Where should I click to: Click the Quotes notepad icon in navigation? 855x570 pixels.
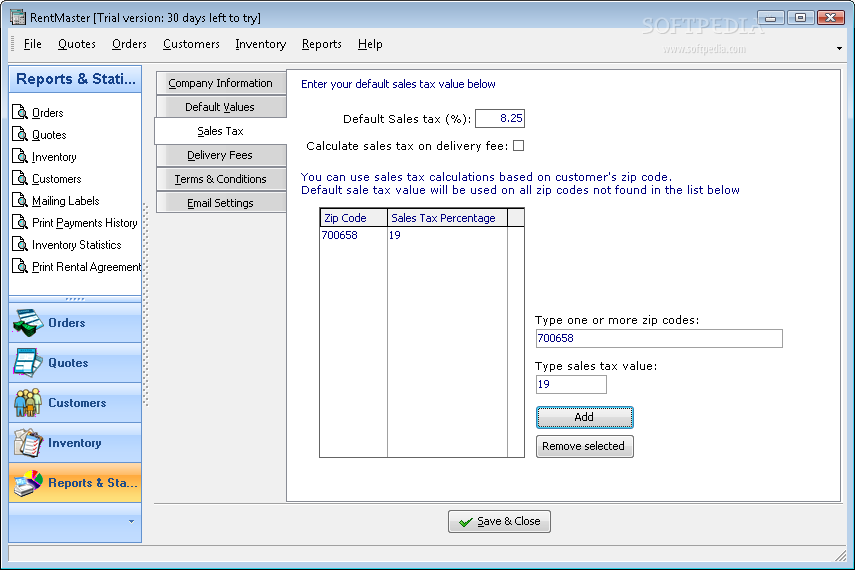[28, 363]
